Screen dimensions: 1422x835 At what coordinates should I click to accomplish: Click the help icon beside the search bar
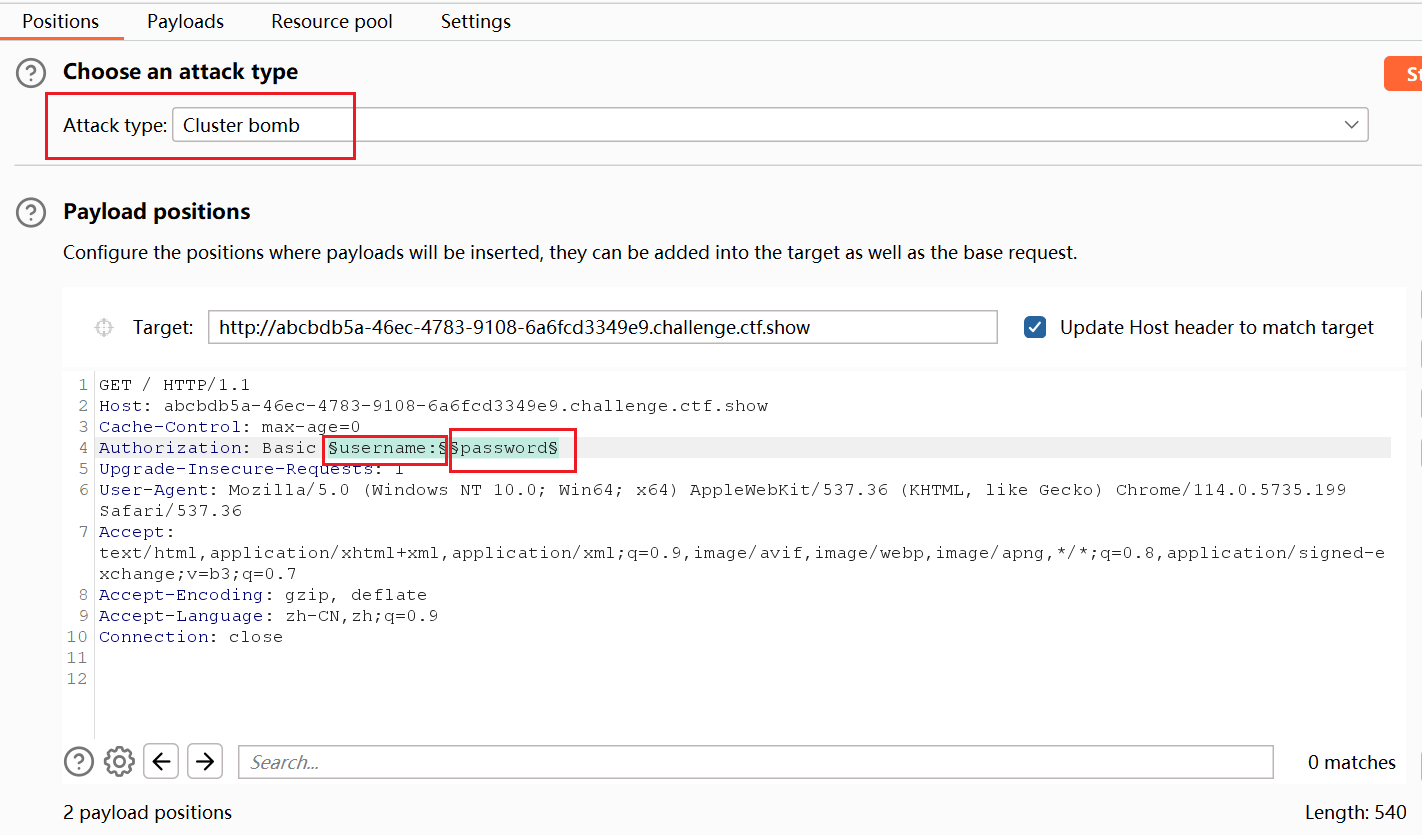tap(79, 762)
